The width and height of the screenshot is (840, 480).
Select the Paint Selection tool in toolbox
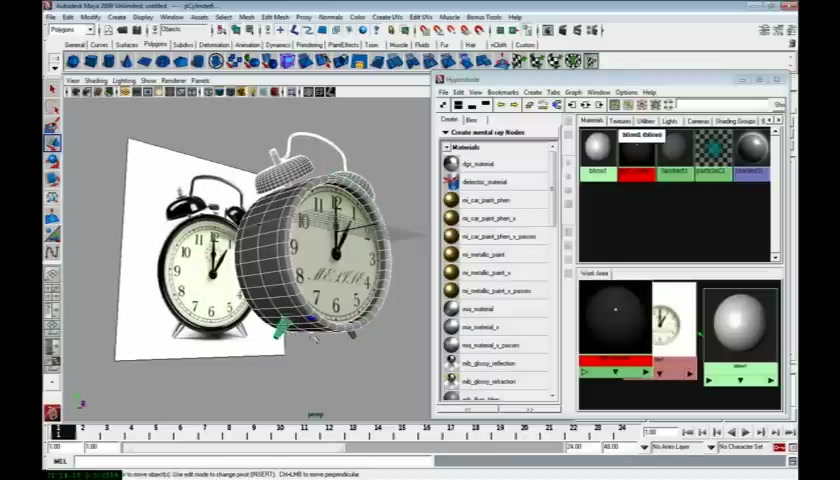[52, 125]
